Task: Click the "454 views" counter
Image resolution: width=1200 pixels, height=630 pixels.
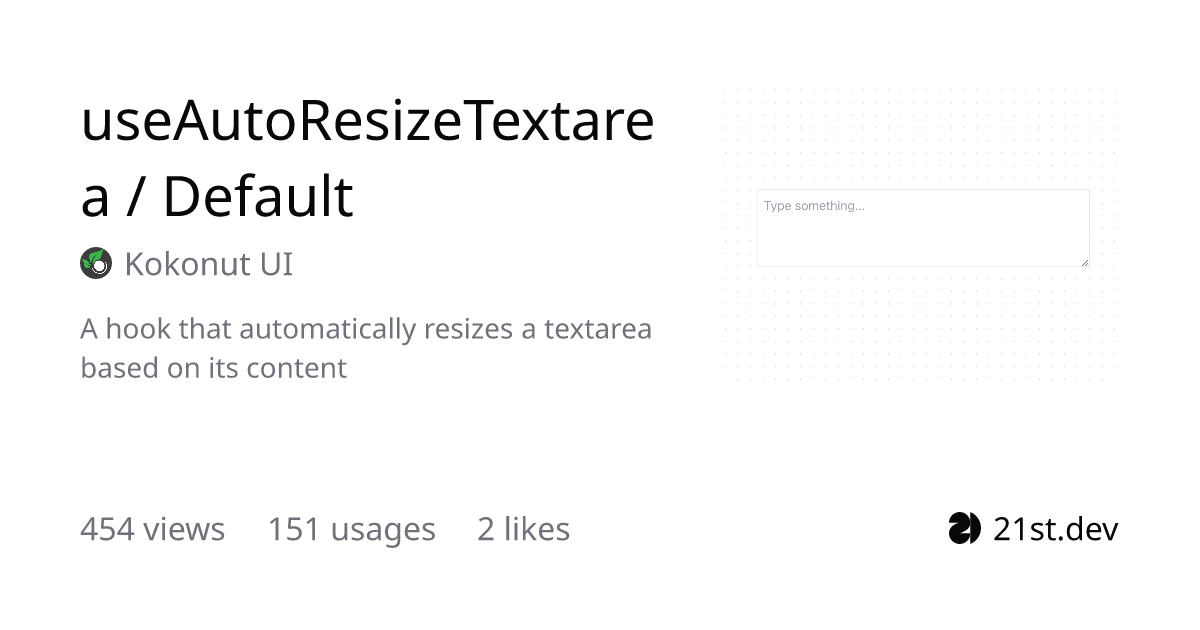Action: click(x=152, y=529)
